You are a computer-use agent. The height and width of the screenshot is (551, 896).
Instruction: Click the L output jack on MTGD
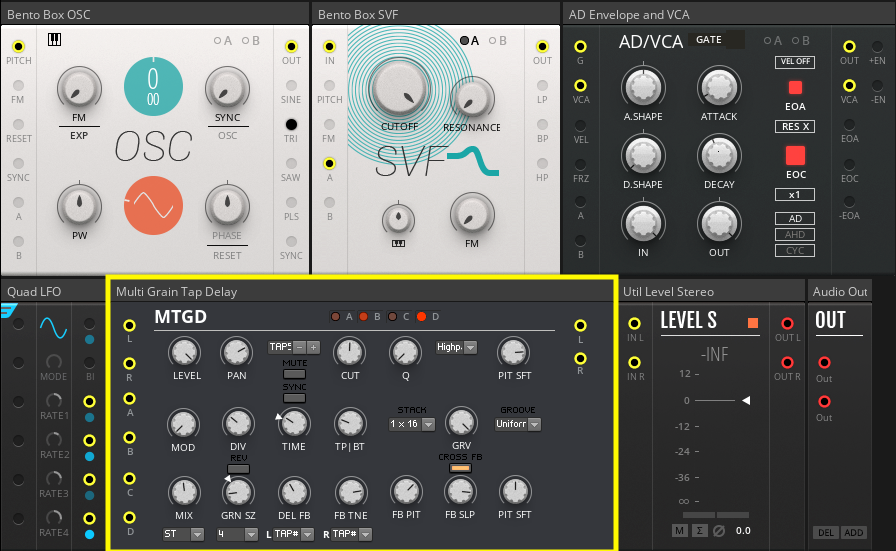pyautogui.click(x=580, y=325)
